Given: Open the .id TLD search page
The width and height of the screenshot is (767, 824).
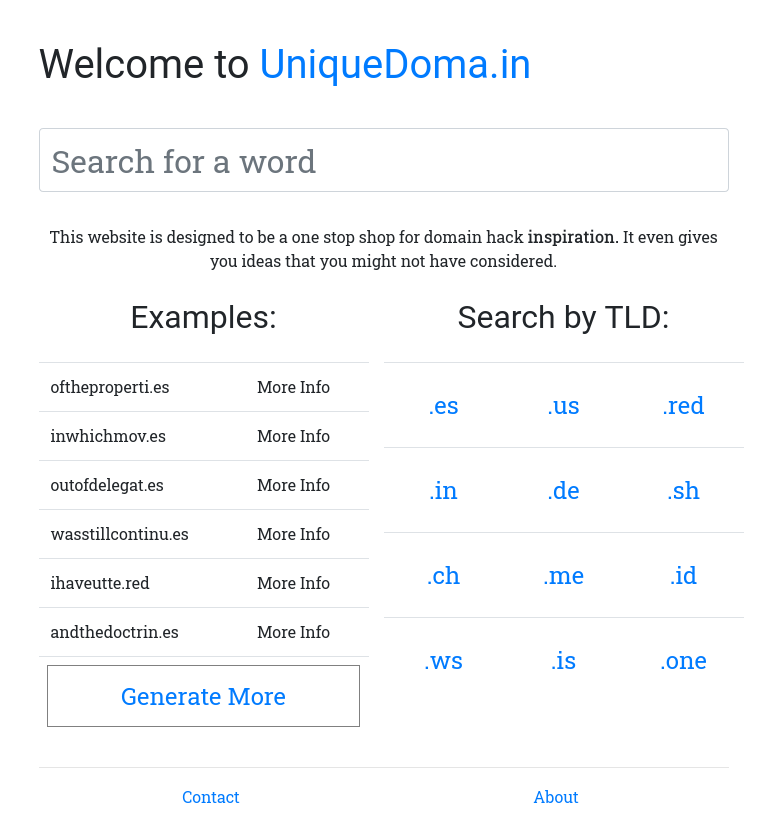Looking at the screenshot, I should coord(683,576).
